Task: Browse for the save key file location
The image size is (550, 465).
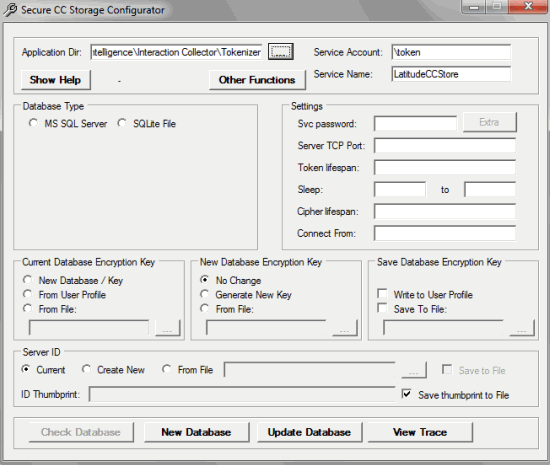Action: (522, 328)
